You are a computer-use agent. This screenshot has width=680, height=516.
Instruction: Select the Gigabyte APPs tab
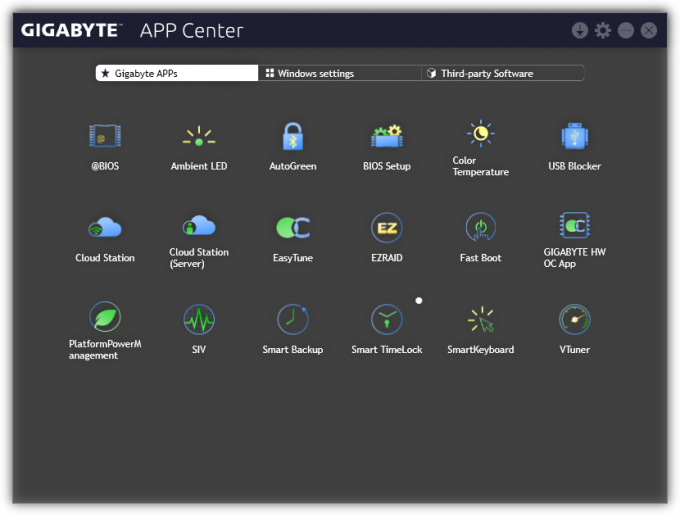(177, 73)
